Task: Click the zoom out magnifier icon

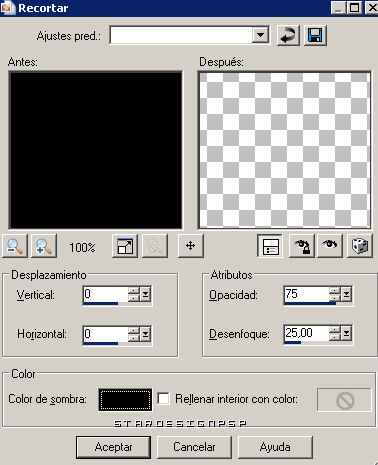Action: click(x=15, y=246)
